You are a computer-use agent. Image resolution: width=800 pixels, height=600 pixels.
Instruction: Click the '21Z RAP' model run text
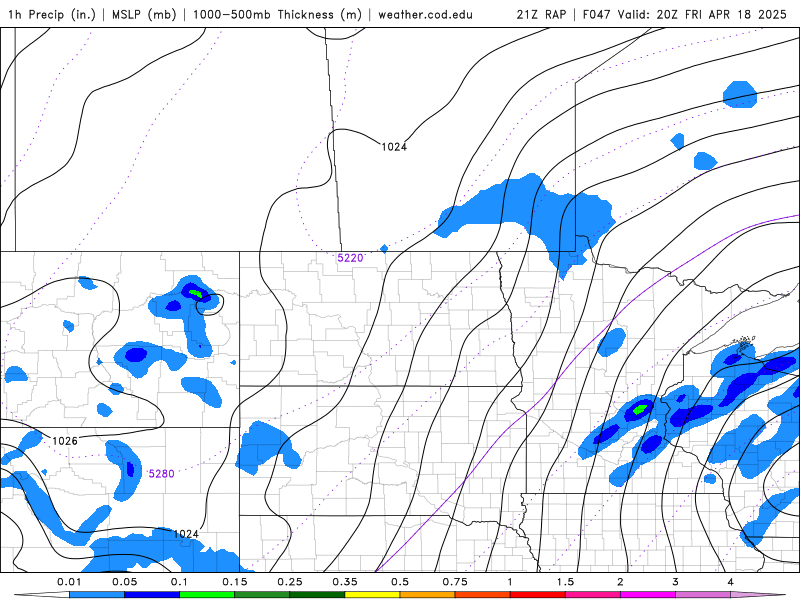point(541,14)
